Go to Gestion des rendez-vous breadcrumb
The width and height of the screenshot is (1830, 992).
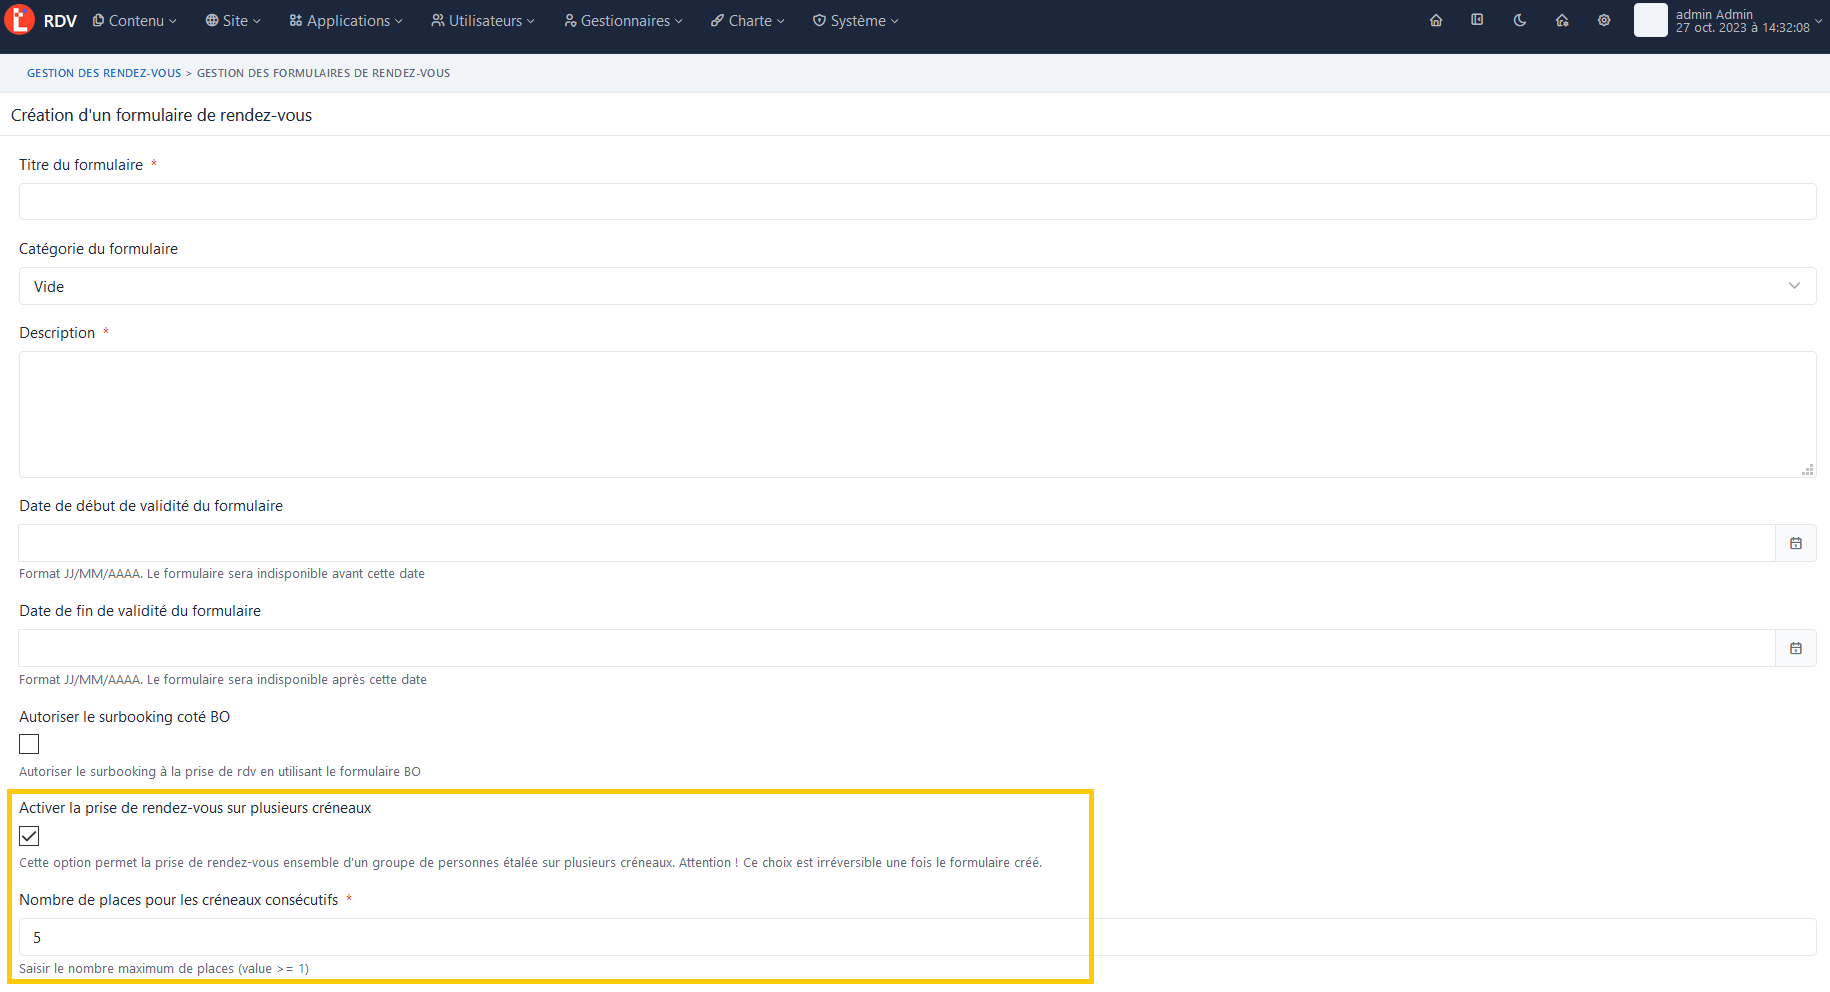[104, 73]
